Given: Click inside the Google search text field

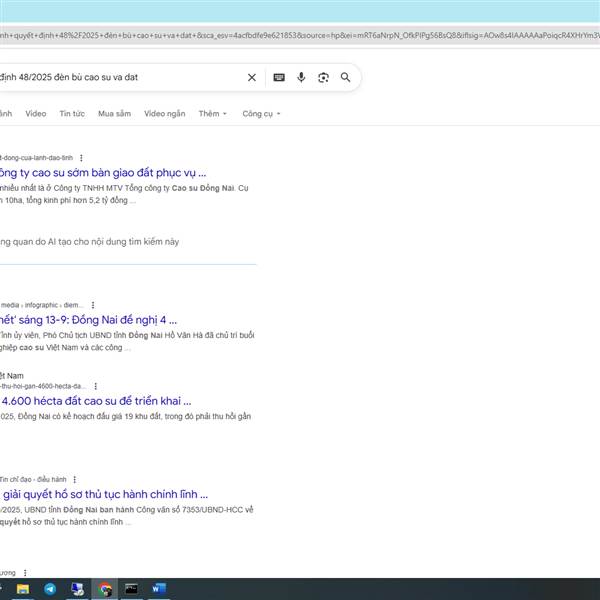Looking at the screenshot, I should (x=120, y=77).
